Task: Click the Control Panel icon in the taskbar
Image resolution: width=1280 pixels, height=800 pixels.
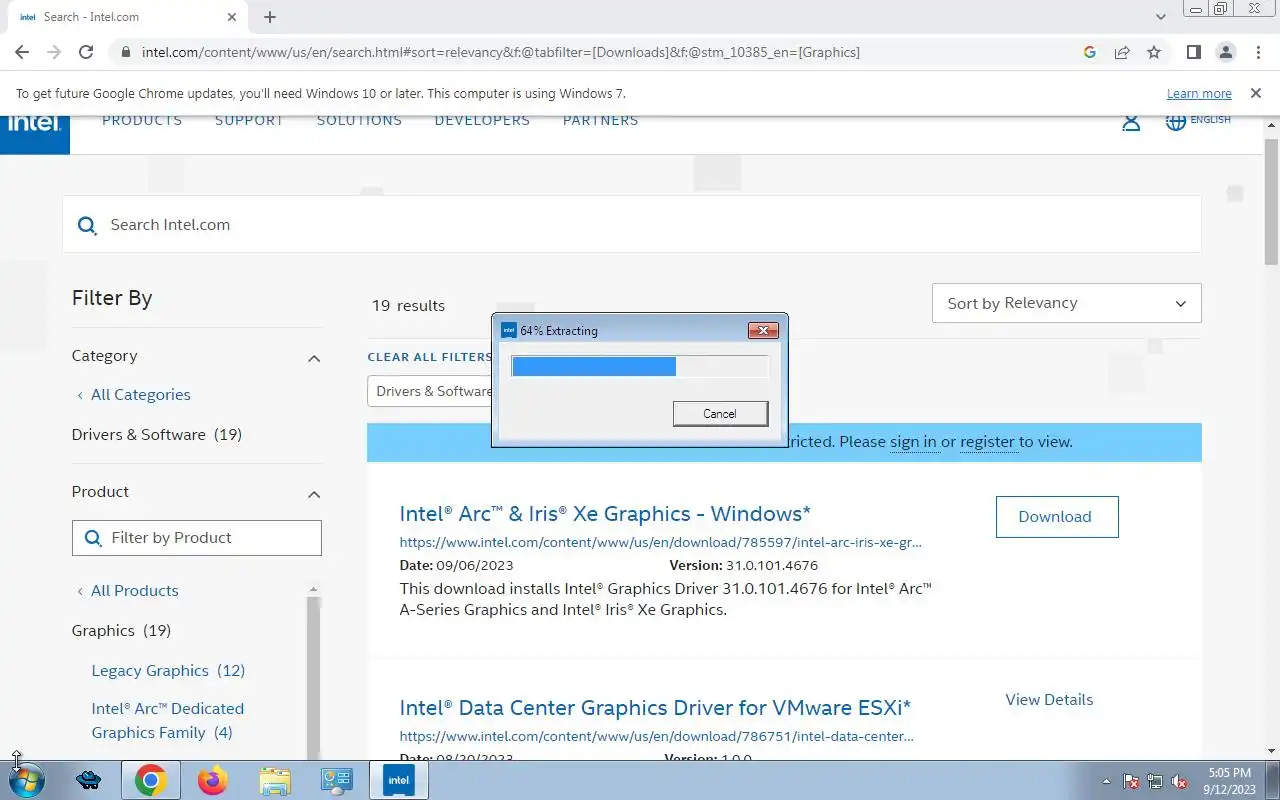Action: tap(336, 780)
